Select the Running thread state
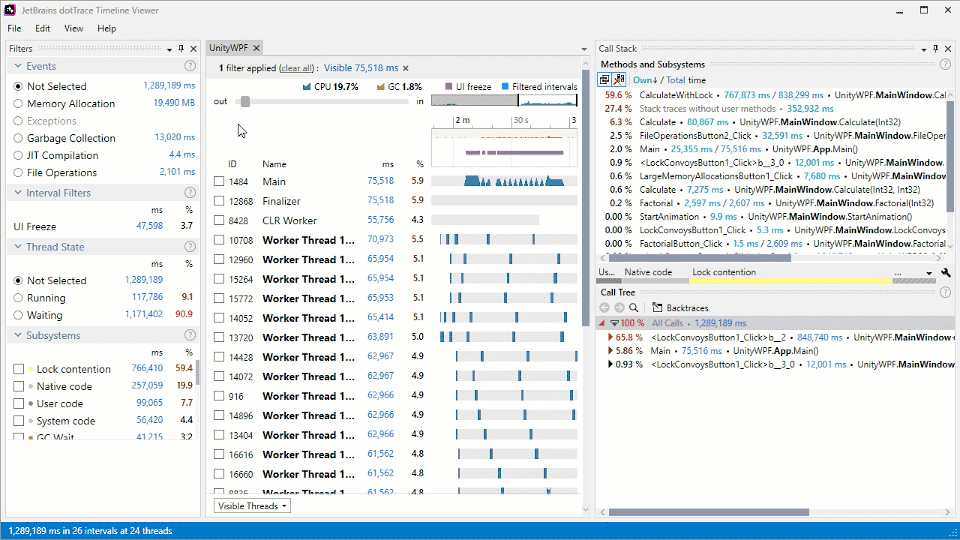Viewport: 960px width, 540px height. click(18, 298)
